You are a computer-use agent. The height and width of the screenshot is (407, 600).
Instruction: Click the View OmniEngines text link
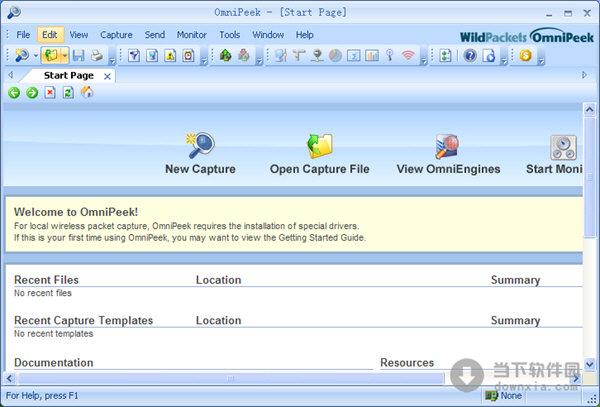448,169
